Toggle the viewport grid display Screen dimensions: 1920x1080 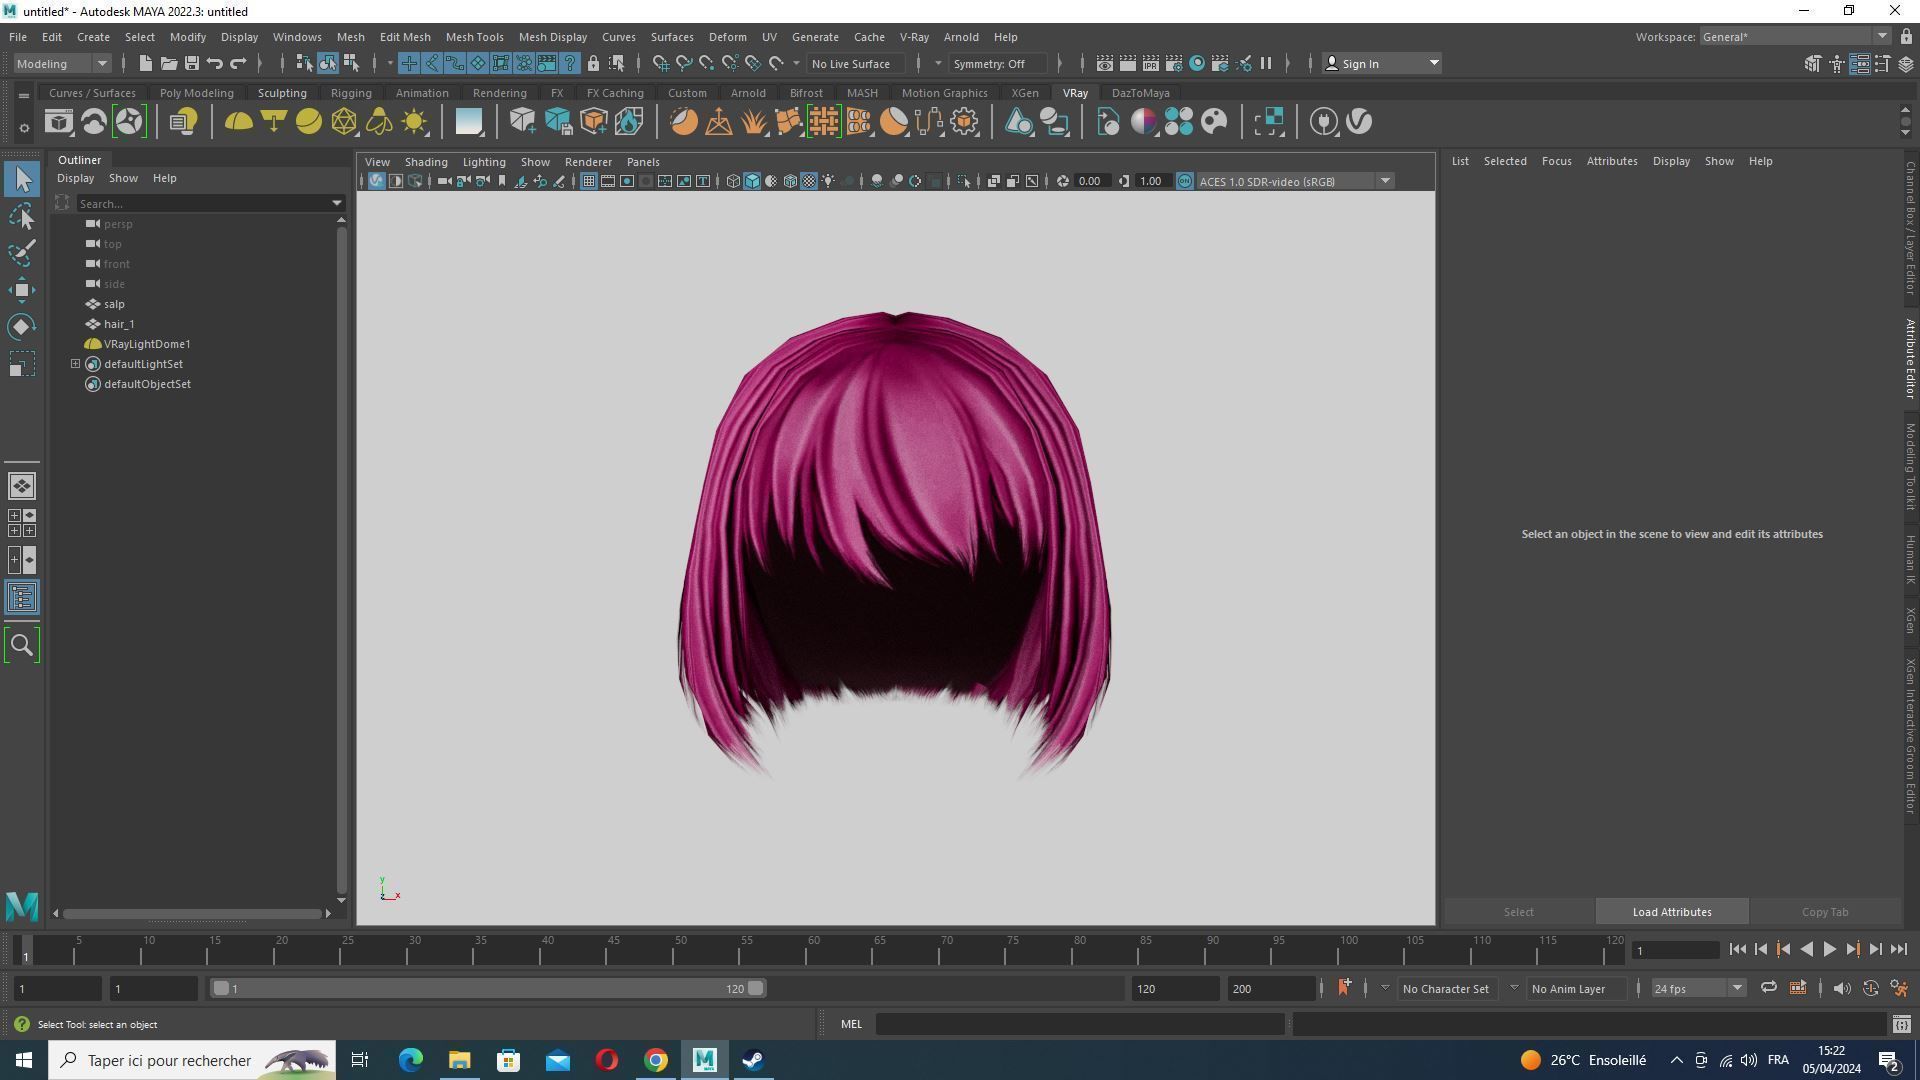tap(588, 181)
